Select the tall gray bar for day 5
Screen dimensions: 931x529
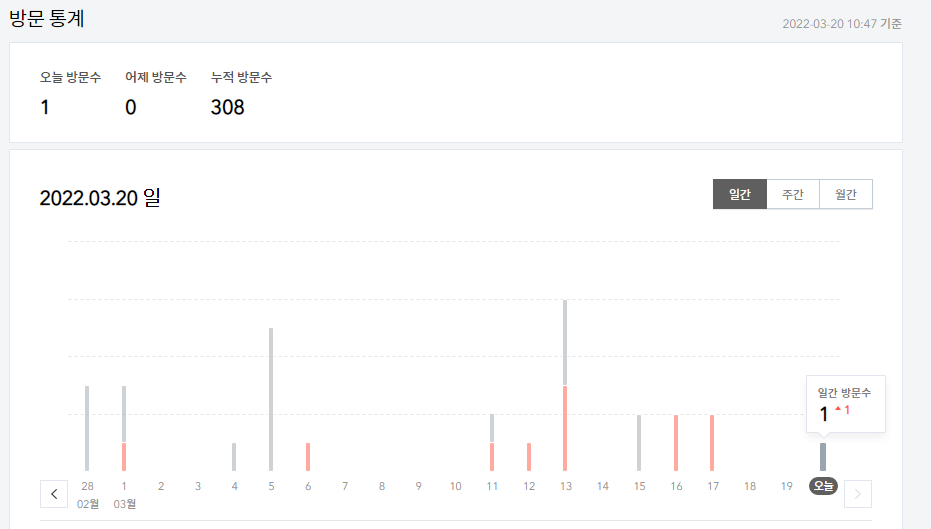(x=271, y=400)
